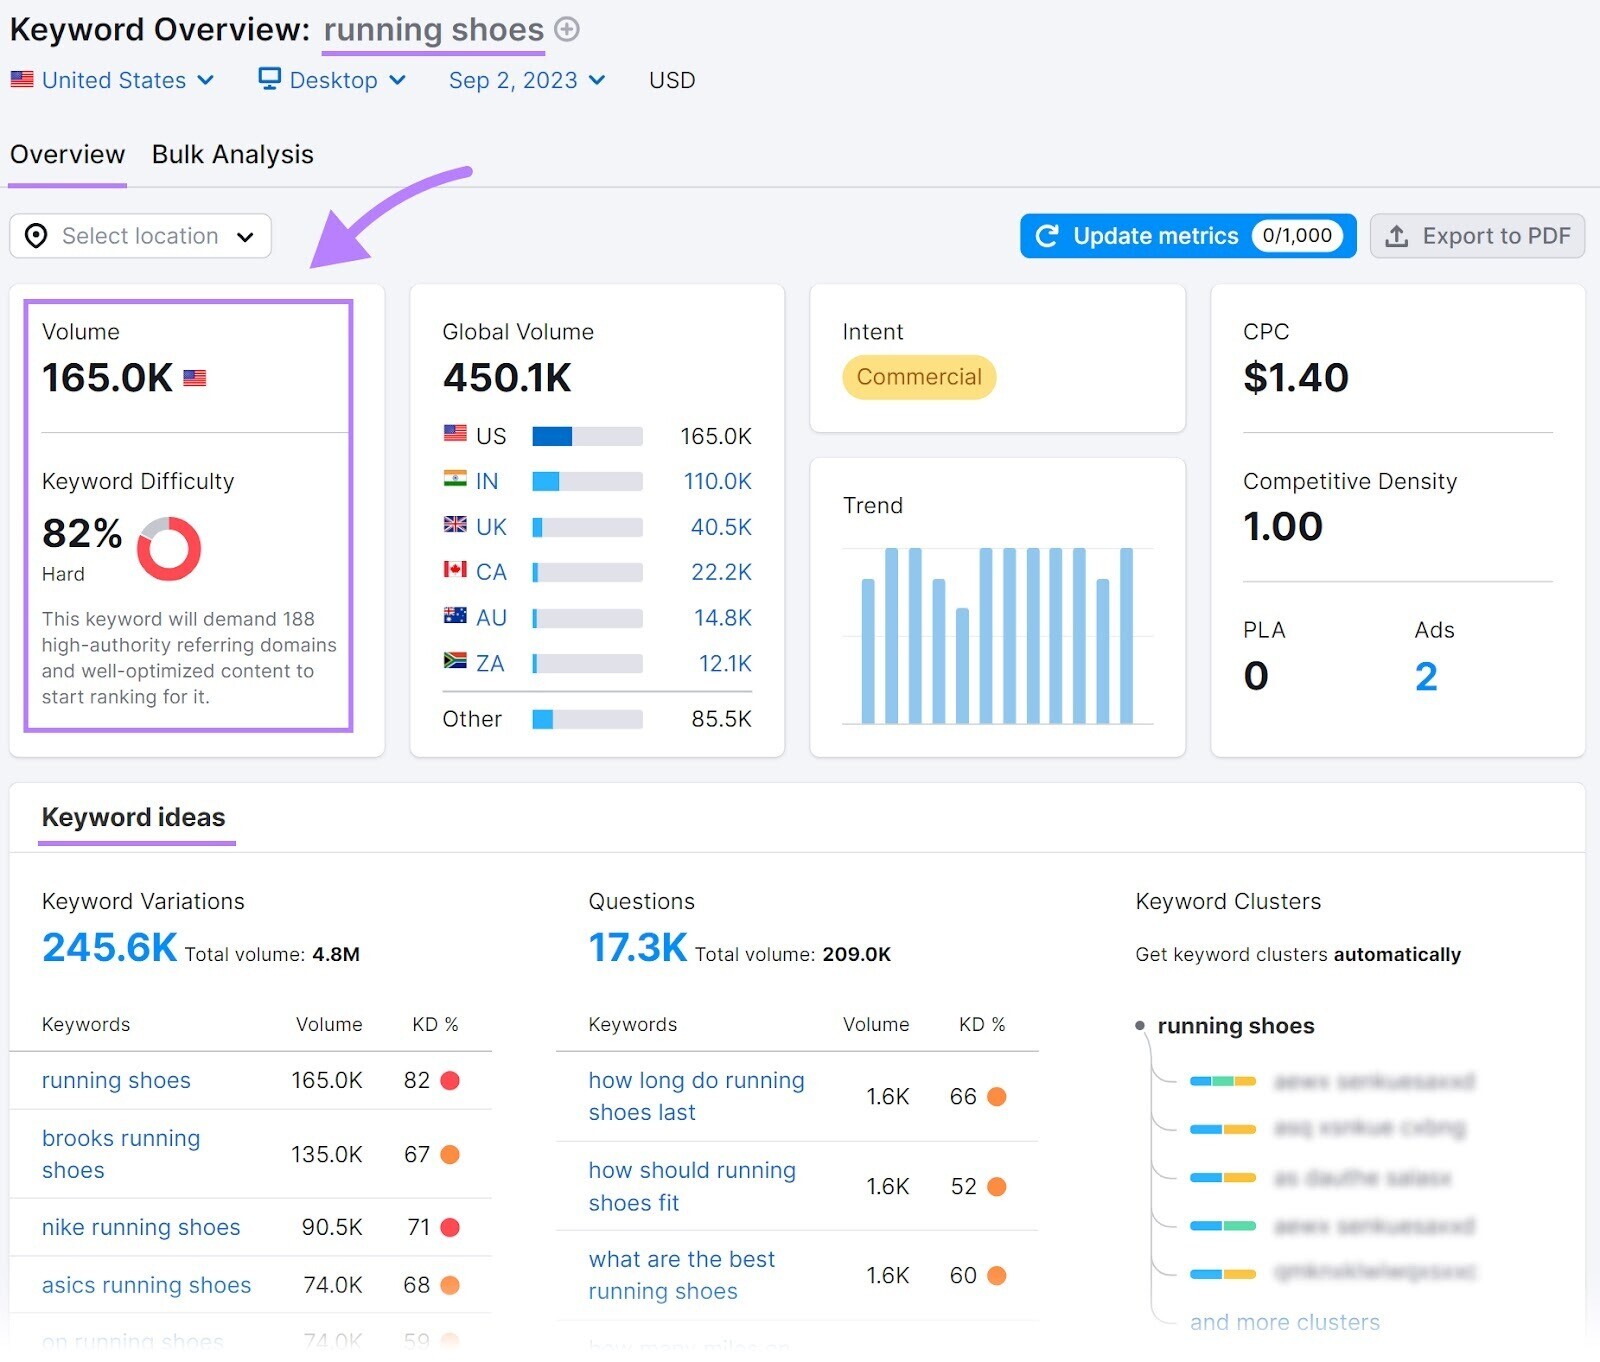Image resolution: width=1600 pixels, height=1362 pixels.
Task: Click the orange KD dot for brooks running shoes
Action: [452, 1155]
